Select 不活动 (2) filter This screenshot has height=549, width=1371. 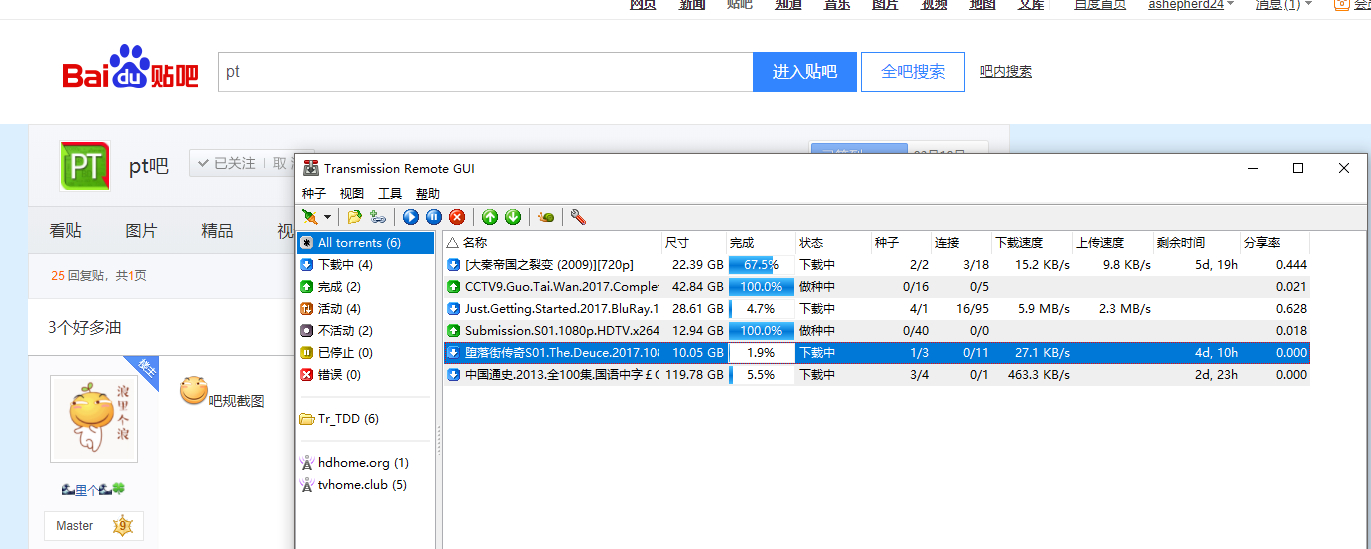point(366,330)
